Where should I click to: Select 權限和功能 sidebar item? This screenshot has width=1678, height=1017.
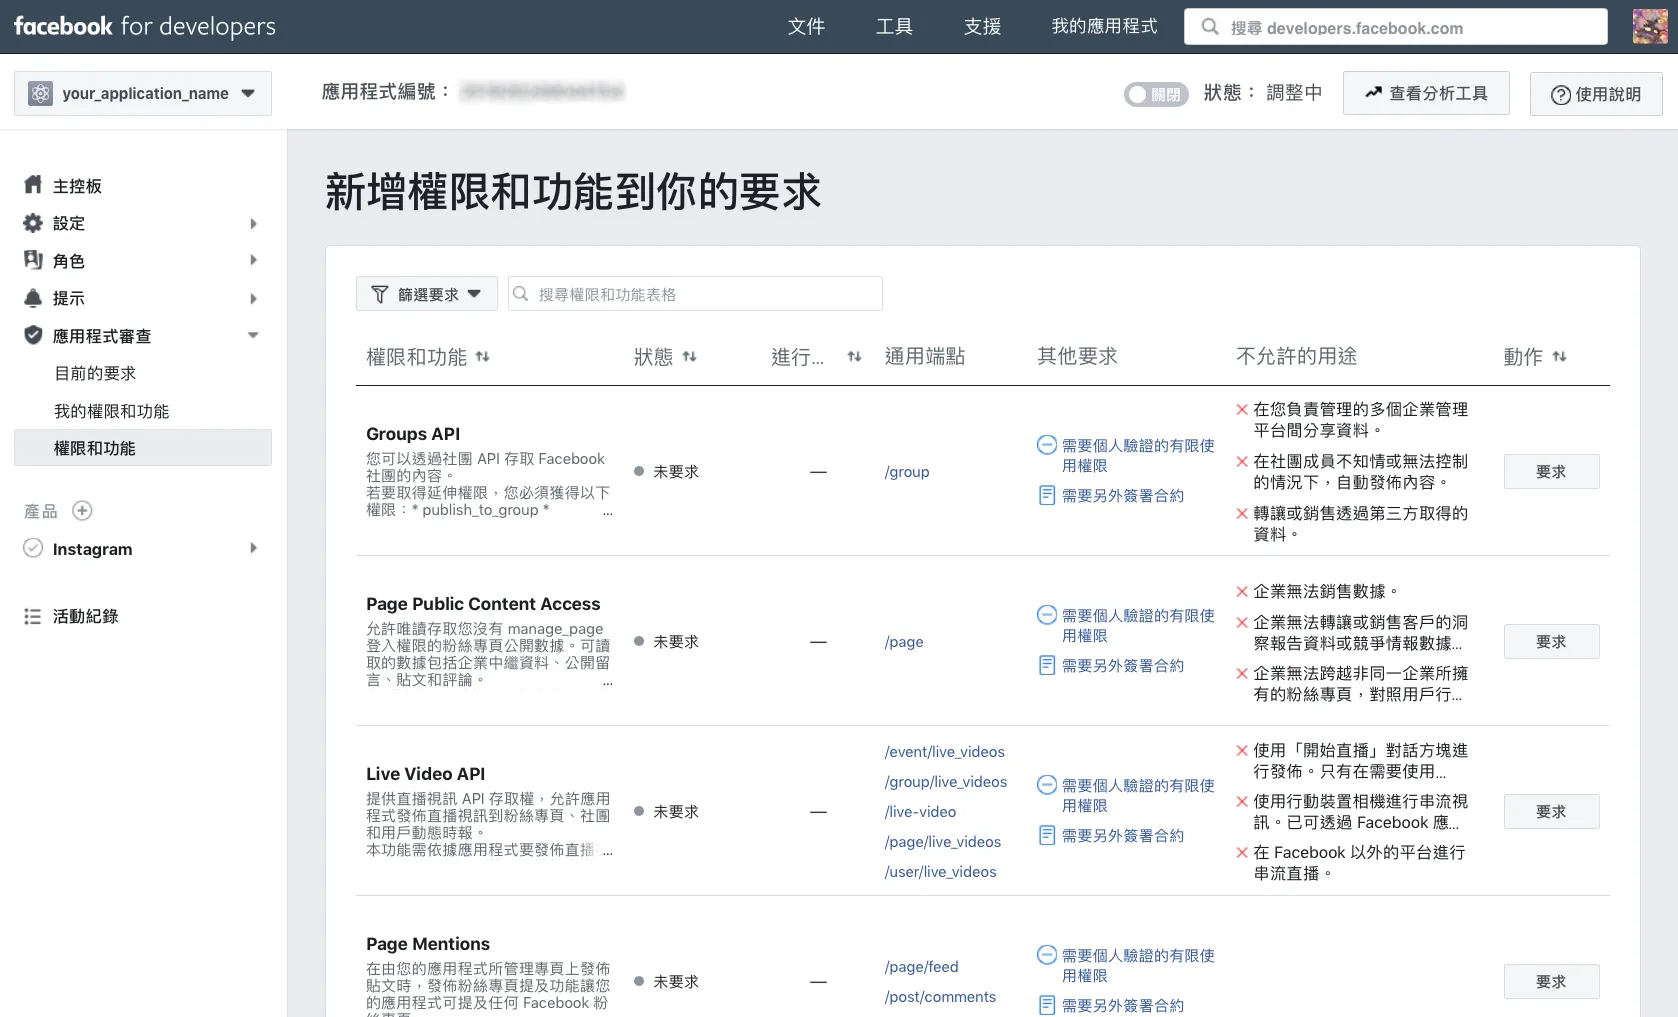click(143, 448)
